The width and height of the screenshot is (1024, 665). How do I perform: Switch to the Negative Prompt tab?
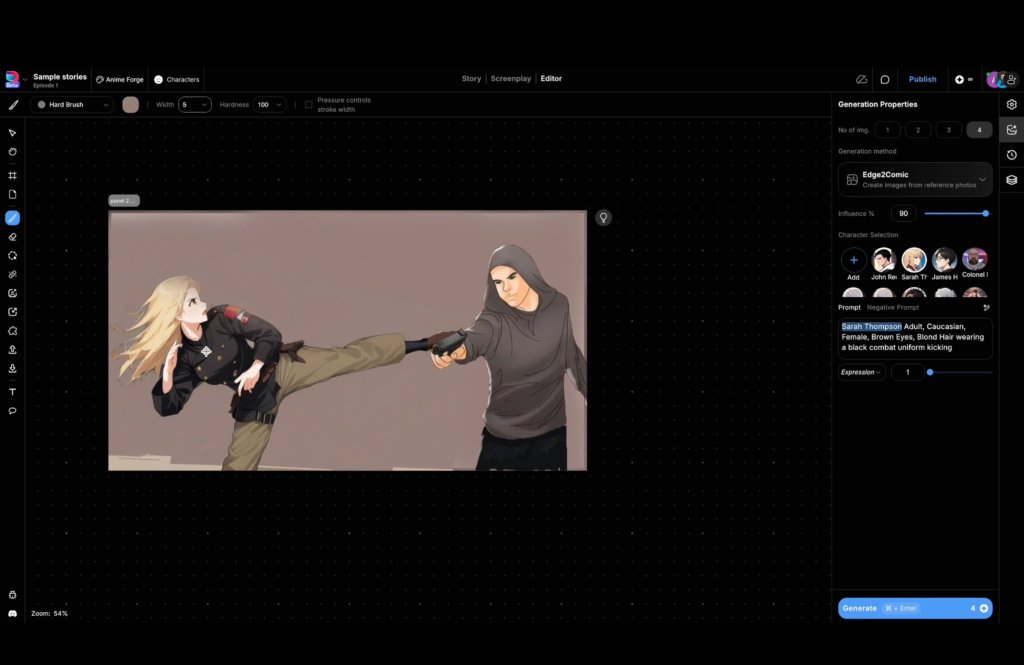[x=893, y=307]
